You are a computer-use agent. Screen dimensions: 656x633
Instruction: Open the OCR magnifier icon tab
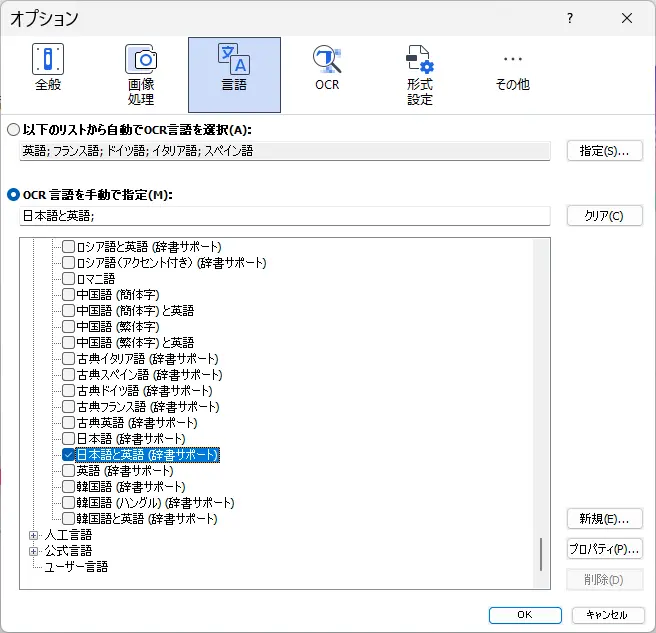327,68
